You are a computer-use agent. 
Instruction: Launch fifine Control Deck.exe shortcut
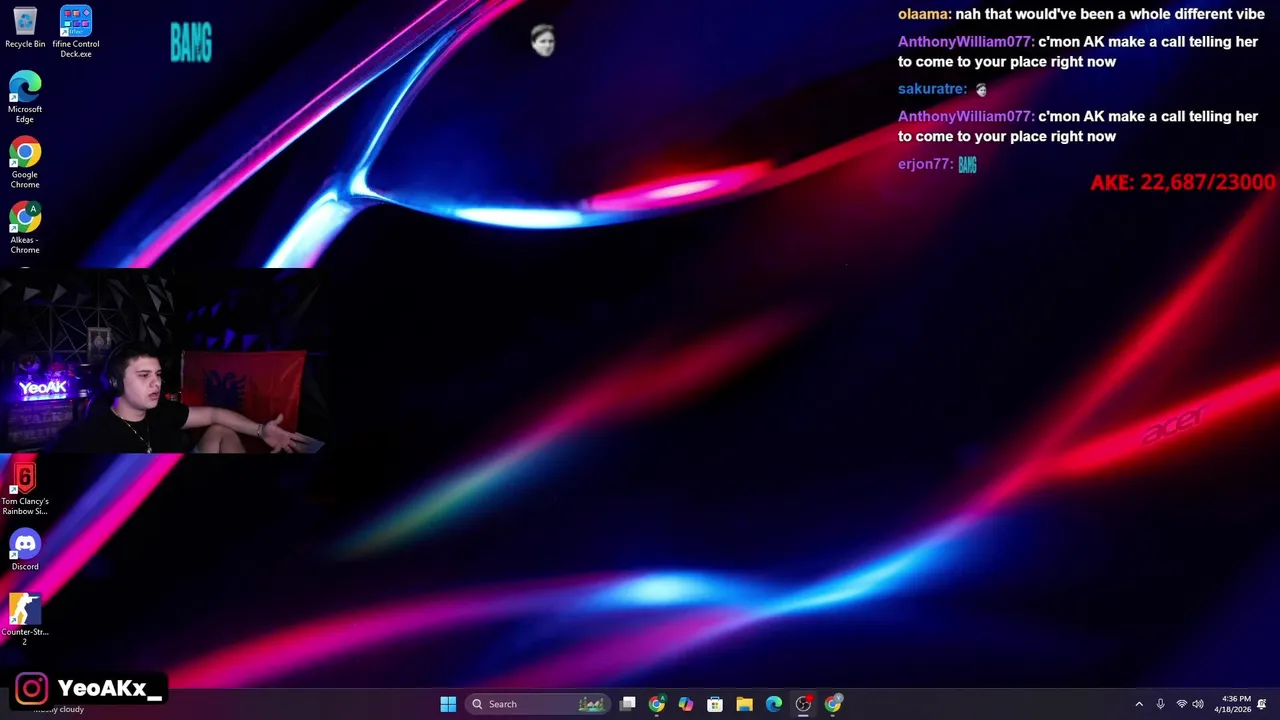coord(76,32)
